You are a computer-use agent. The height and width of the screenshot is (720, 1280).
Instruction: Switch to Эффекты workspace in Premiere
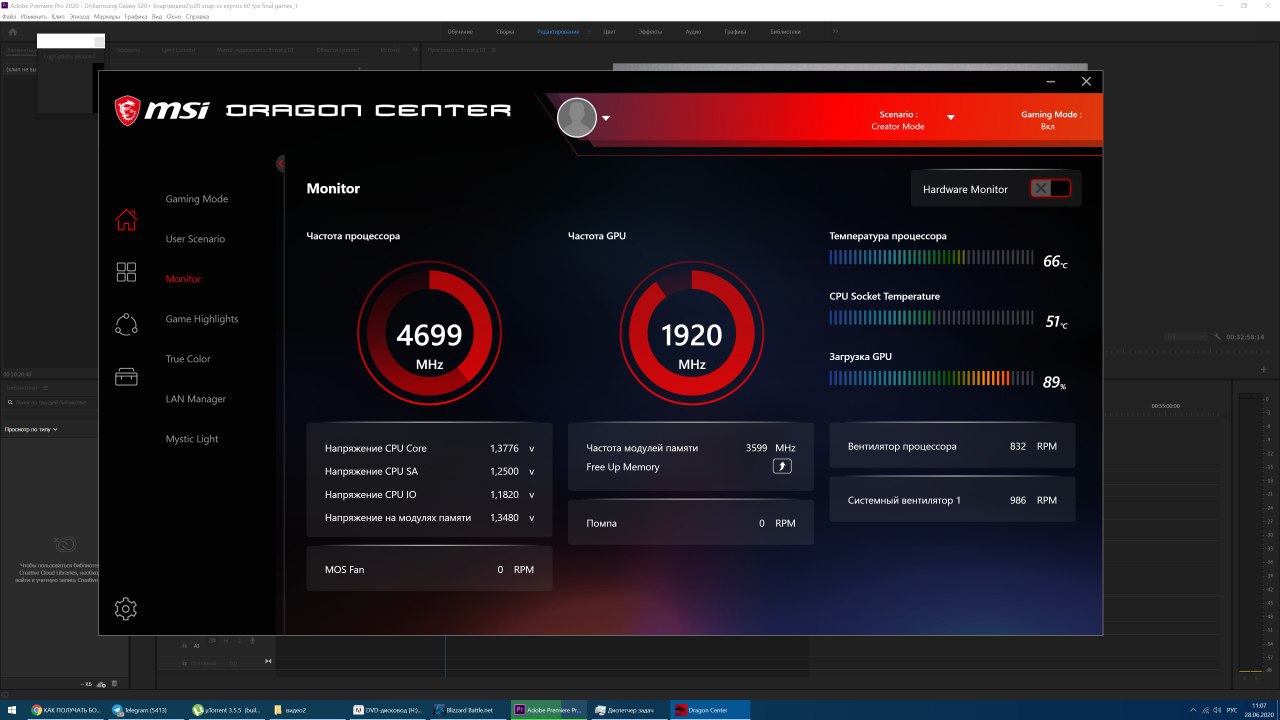(x=651, y=32)
